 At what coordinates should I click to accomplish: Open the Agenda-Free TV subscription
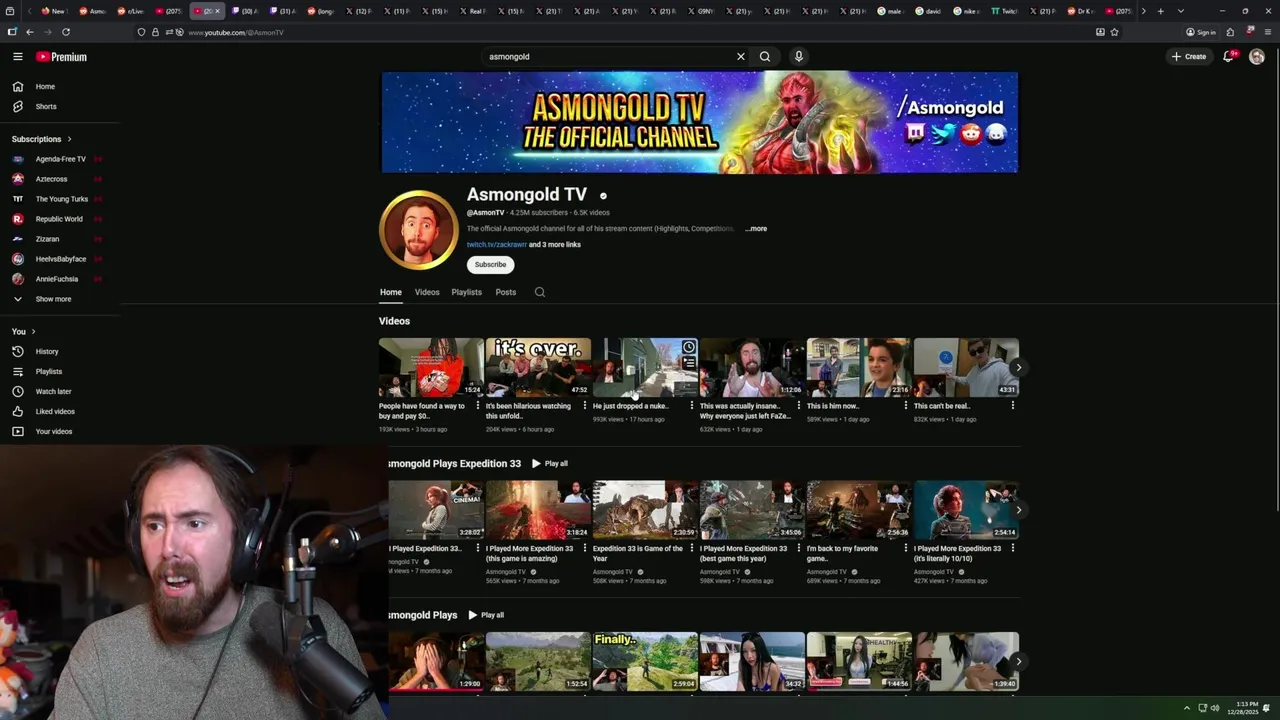60,159
